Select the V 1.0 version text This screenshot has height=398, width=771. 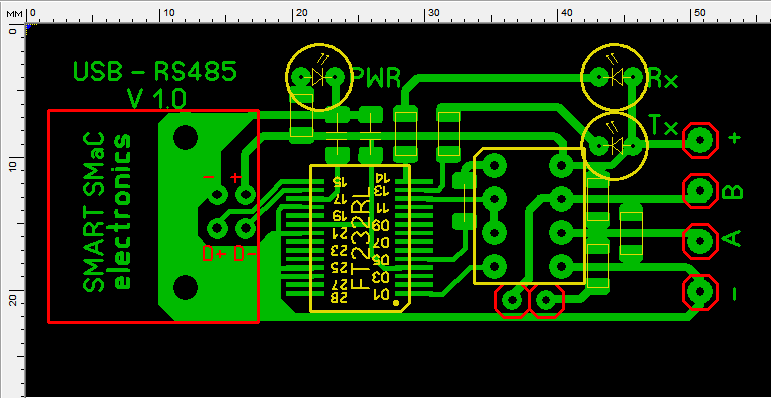[157, 99]
